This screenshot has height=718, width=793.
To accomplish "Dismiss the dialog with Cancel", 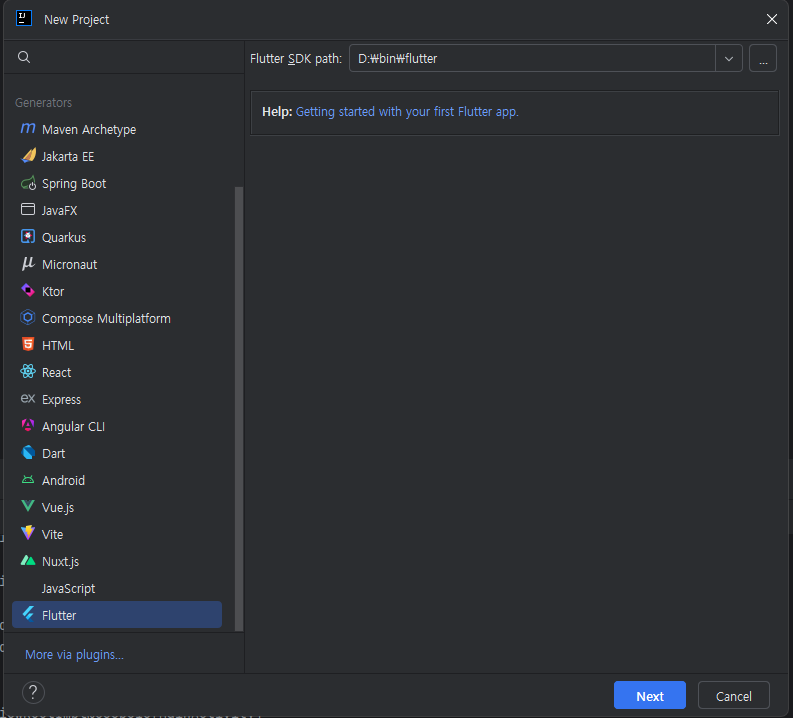I will 734,696.
